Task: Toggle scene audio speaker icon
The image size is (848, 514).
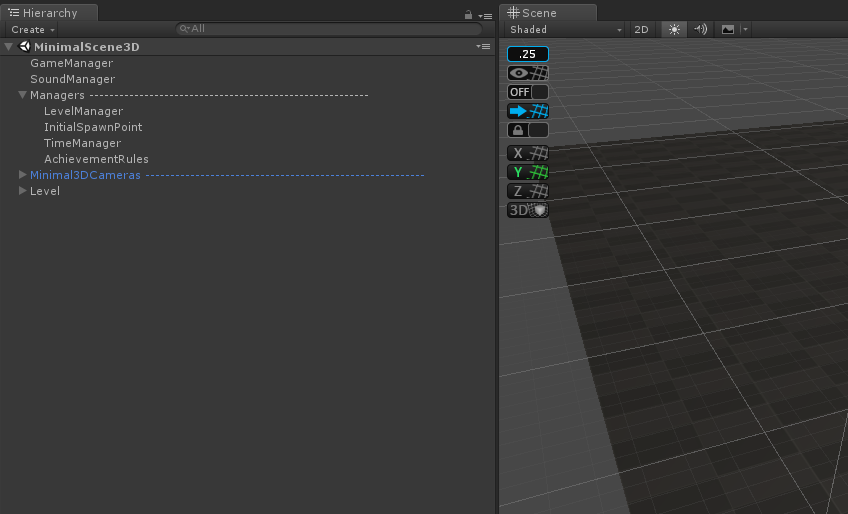Action: [x=700, y=30]
